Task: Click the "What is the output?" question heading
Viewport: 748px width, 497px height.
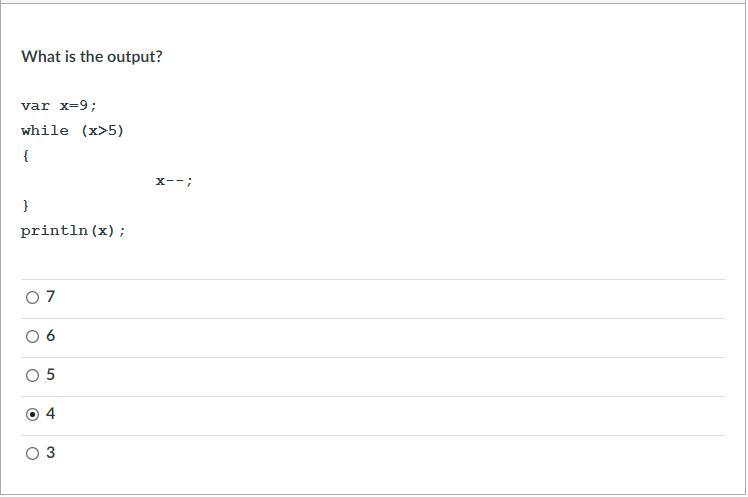Action: pyautogui.click(x=91, y=57)
